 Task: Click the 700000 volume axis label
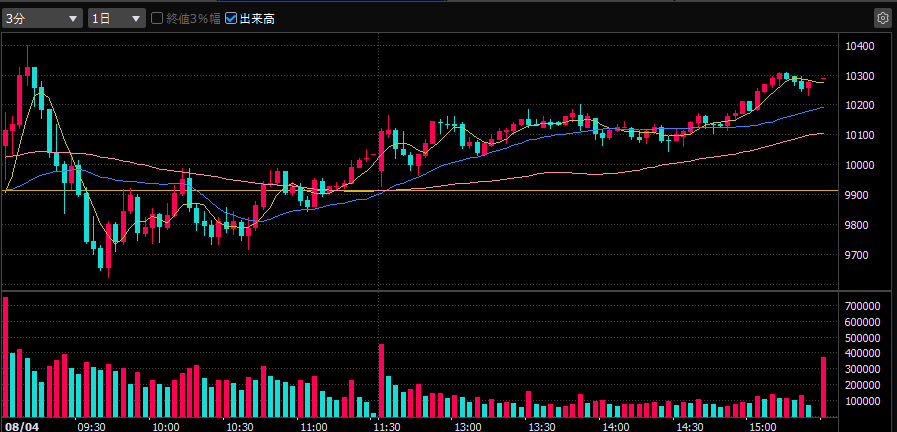(862, 307)
